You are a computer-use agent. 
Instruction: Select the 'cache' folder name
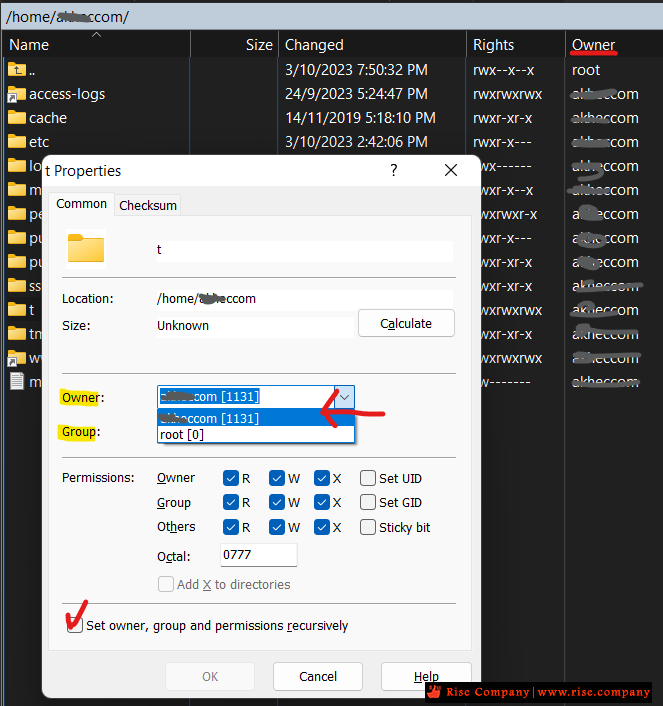point(48,118)
